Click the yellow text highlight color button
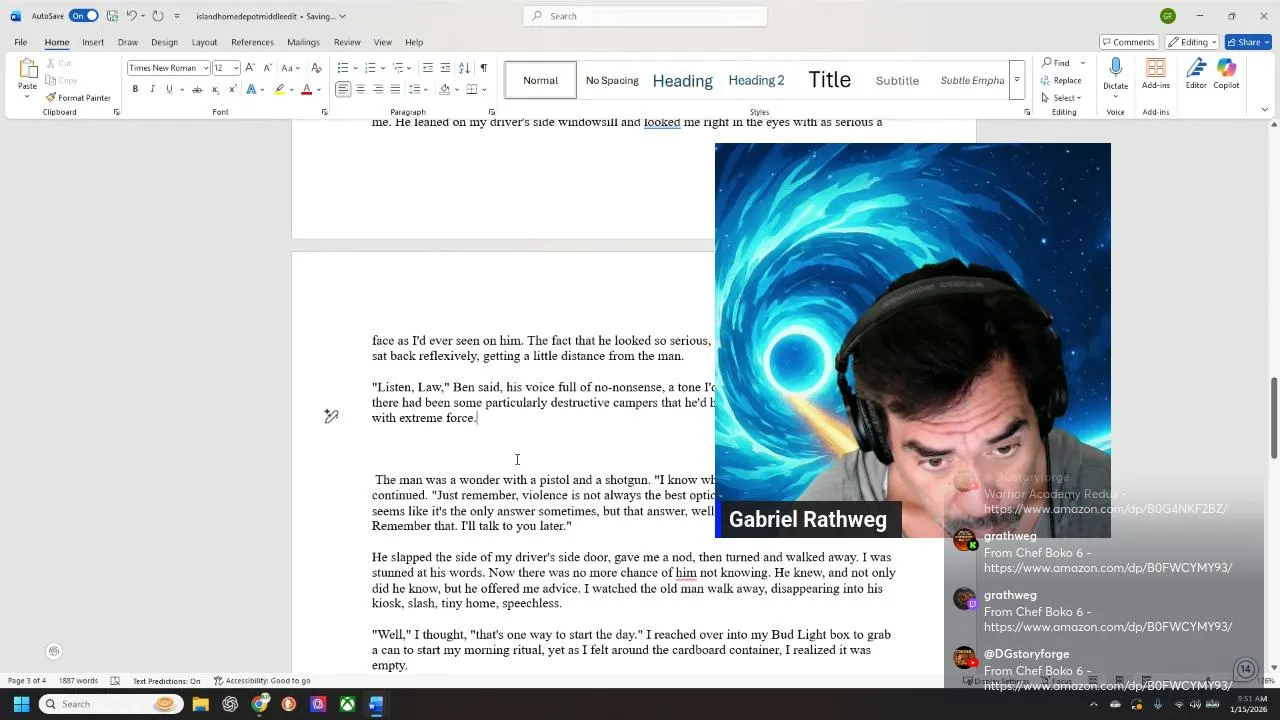 point(279,89)
